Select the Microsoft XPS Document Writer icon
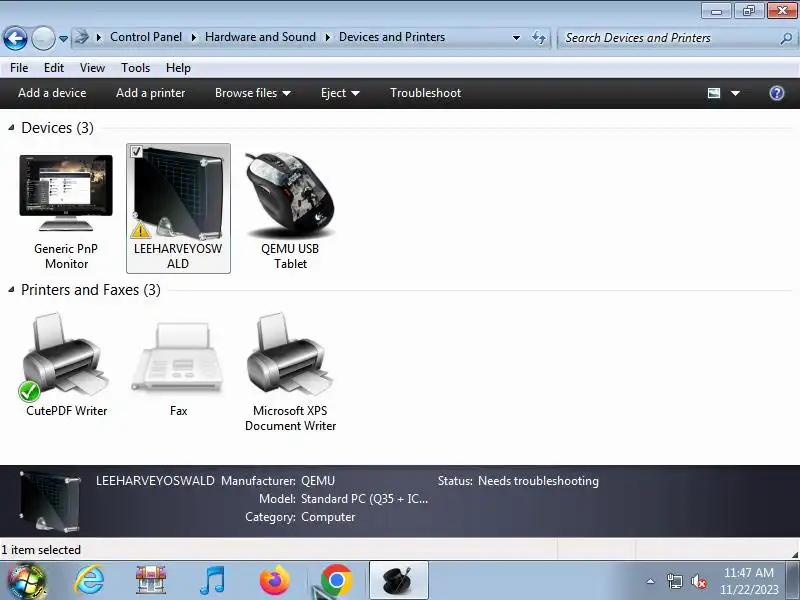Viewport: 800px width, 600px height. (x=290, y=355)
